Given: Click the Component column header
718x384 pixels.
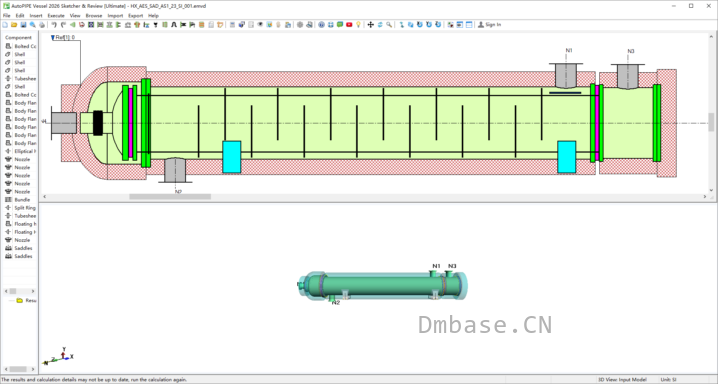Looking at the screenshot, I should point(19,38).
